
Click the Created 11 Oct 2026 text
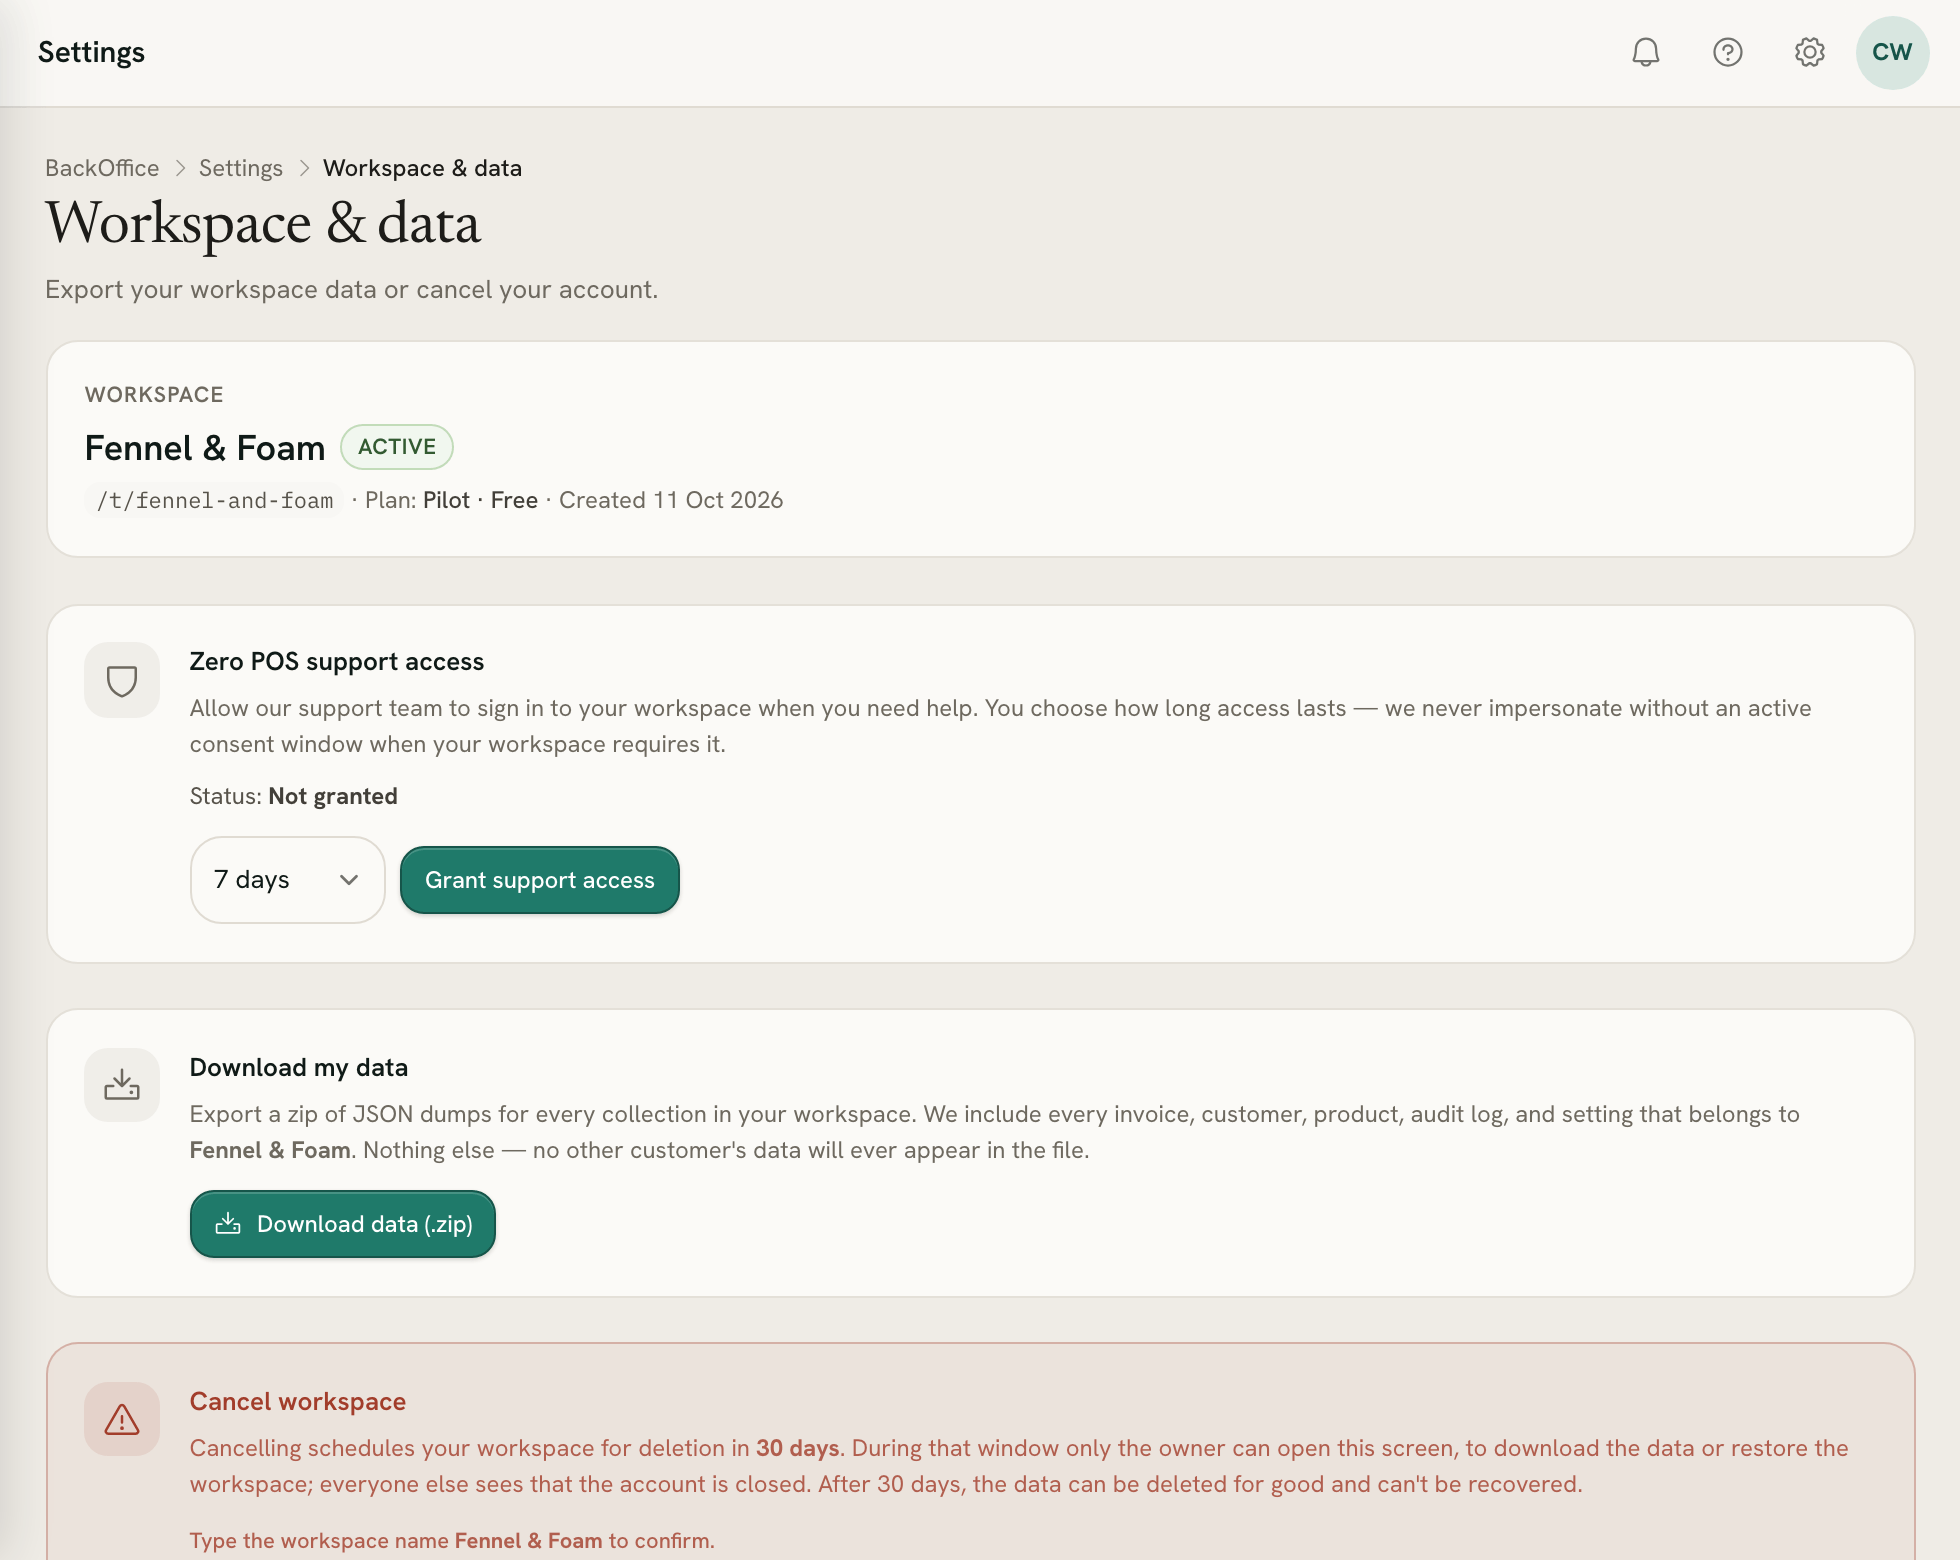tap(671, 500)
